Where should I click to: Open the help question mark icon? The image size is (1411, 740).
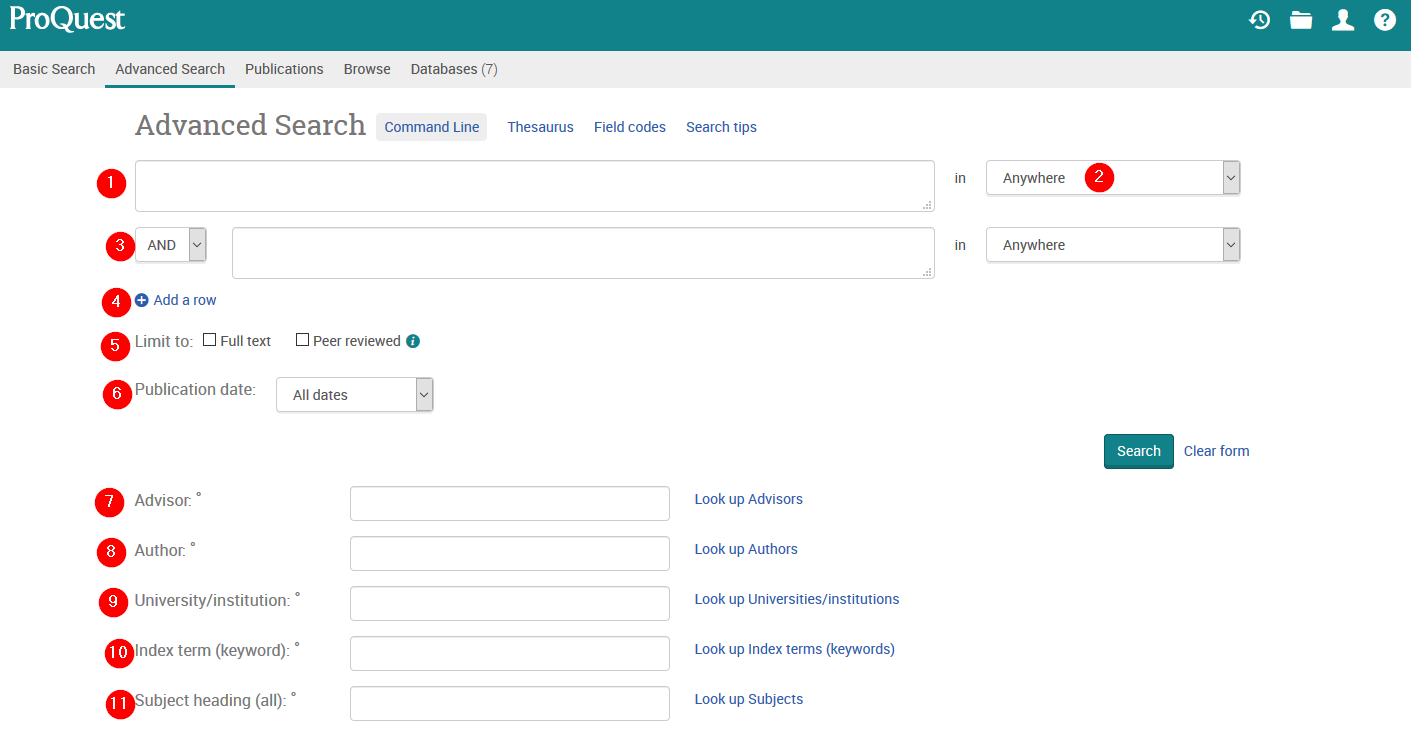click(x=1385, y=20)
